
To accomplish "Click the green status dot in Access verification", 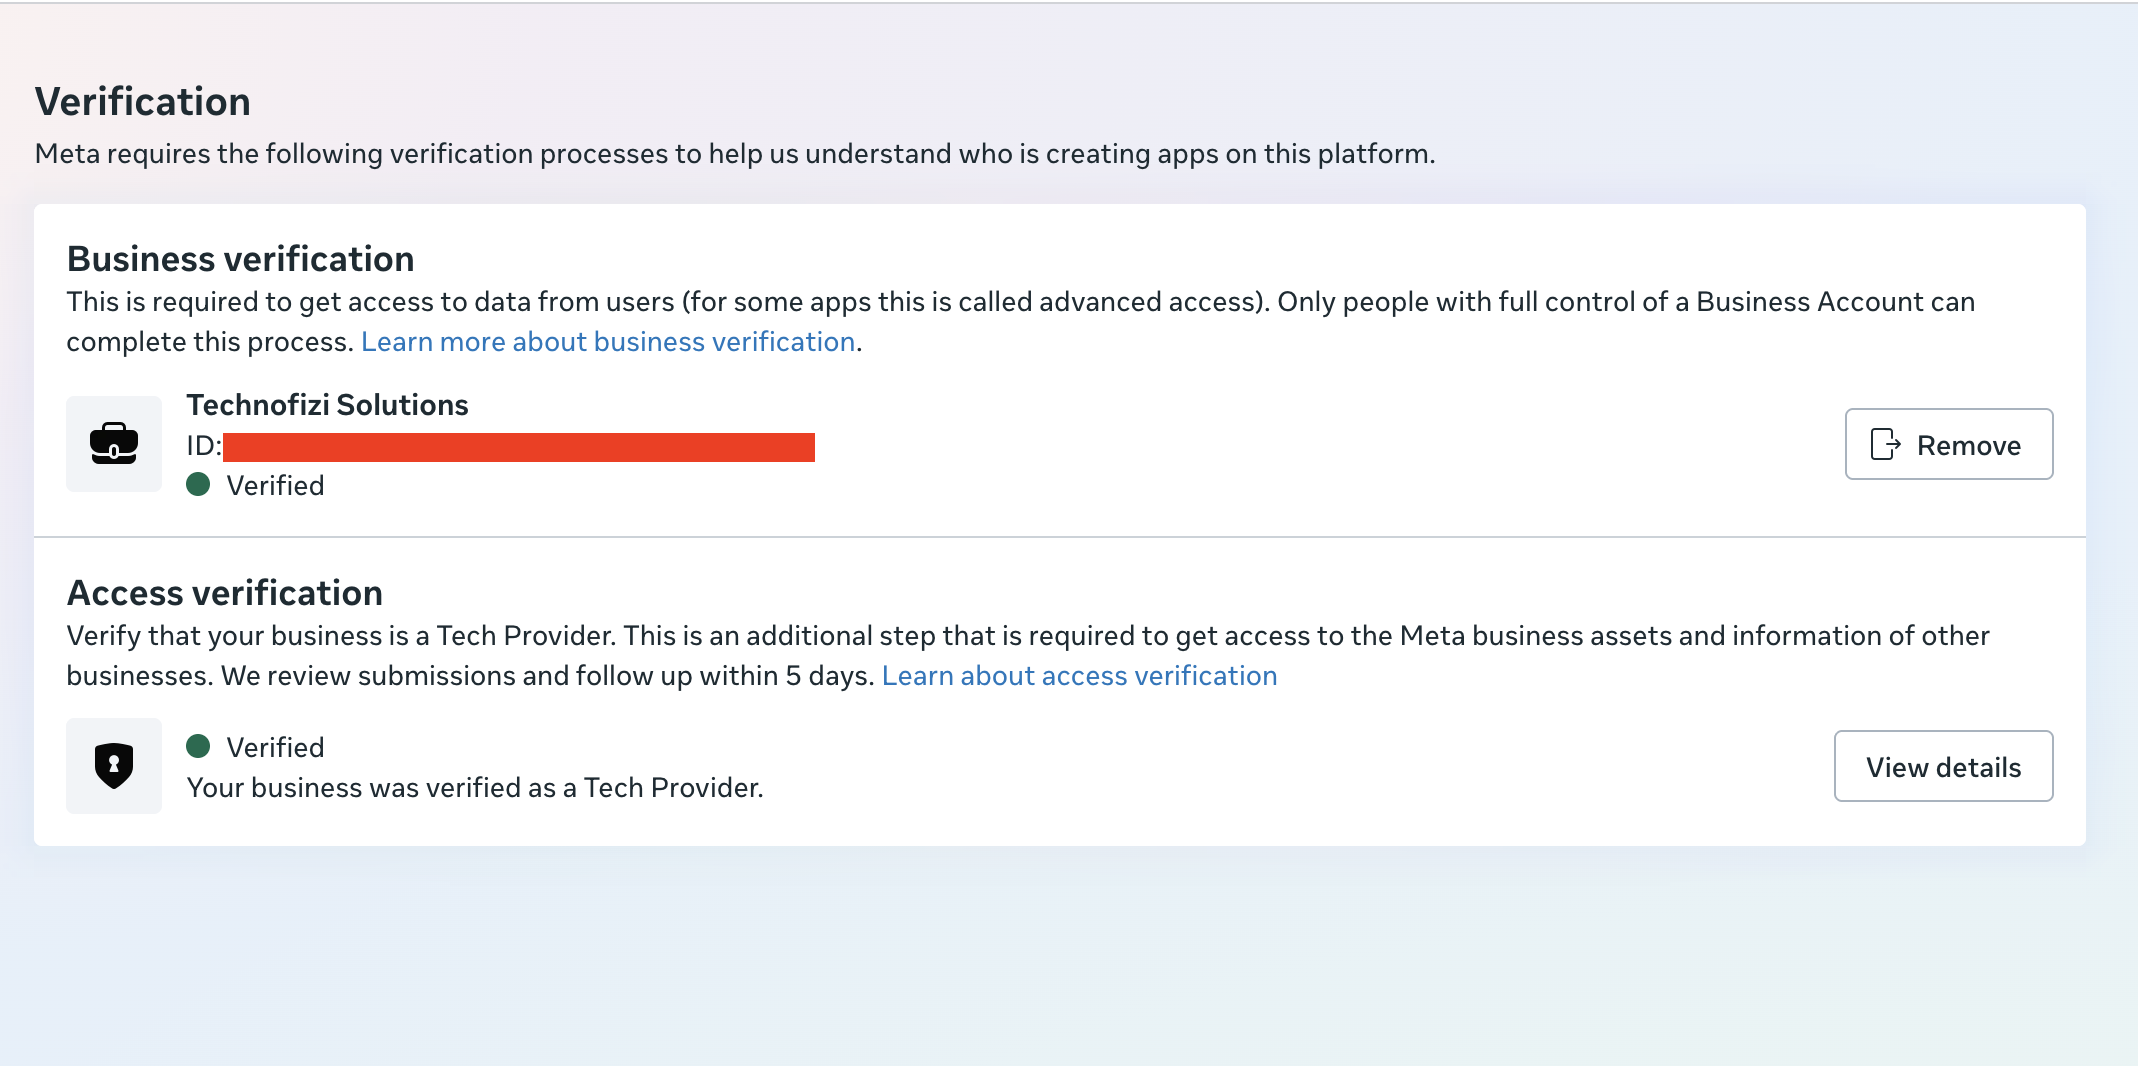I will 198,746.
